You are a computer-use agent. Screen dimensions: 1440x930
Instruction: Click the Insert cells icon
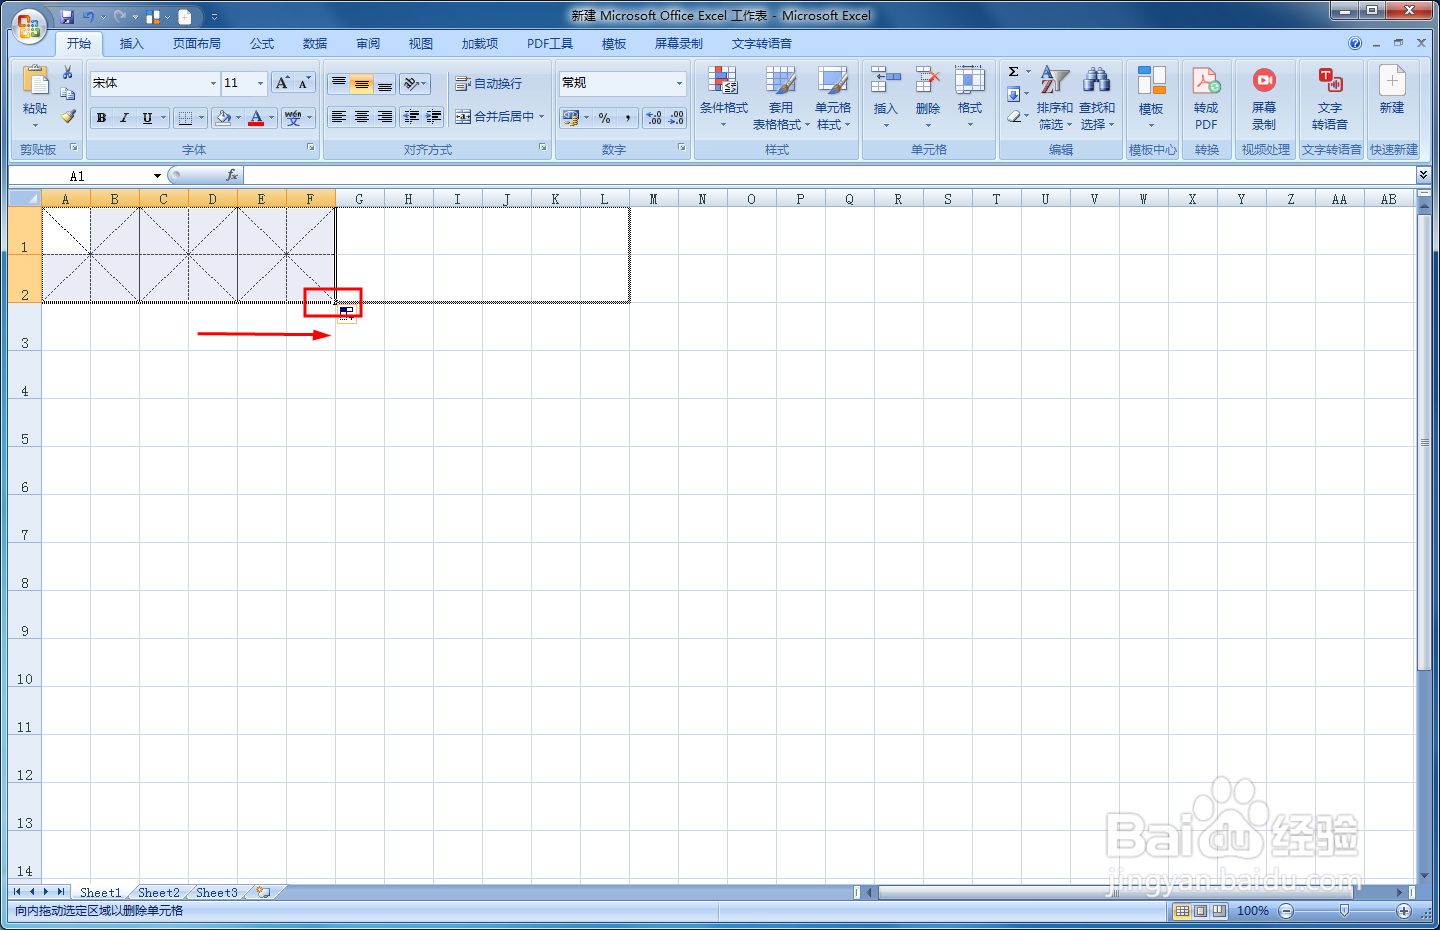pyautogui.click(x=885, y=80)
